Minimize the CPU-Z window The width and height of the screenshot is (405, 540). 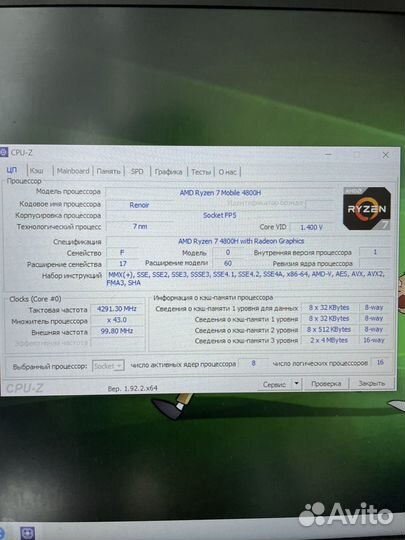(328, 155)
